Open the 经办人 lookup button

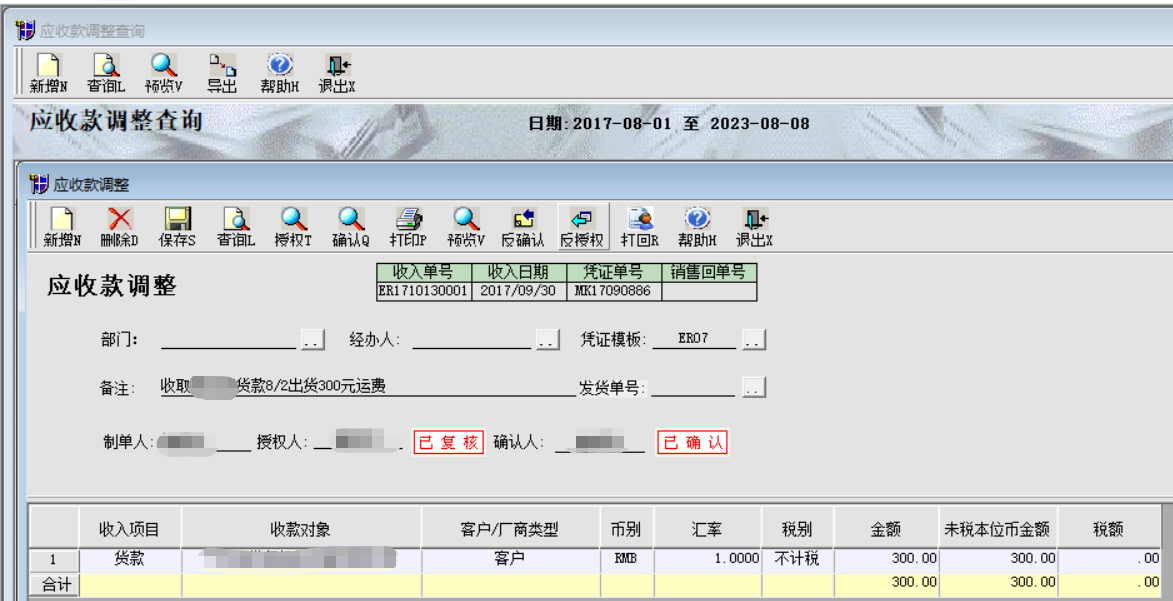[548, 340]
